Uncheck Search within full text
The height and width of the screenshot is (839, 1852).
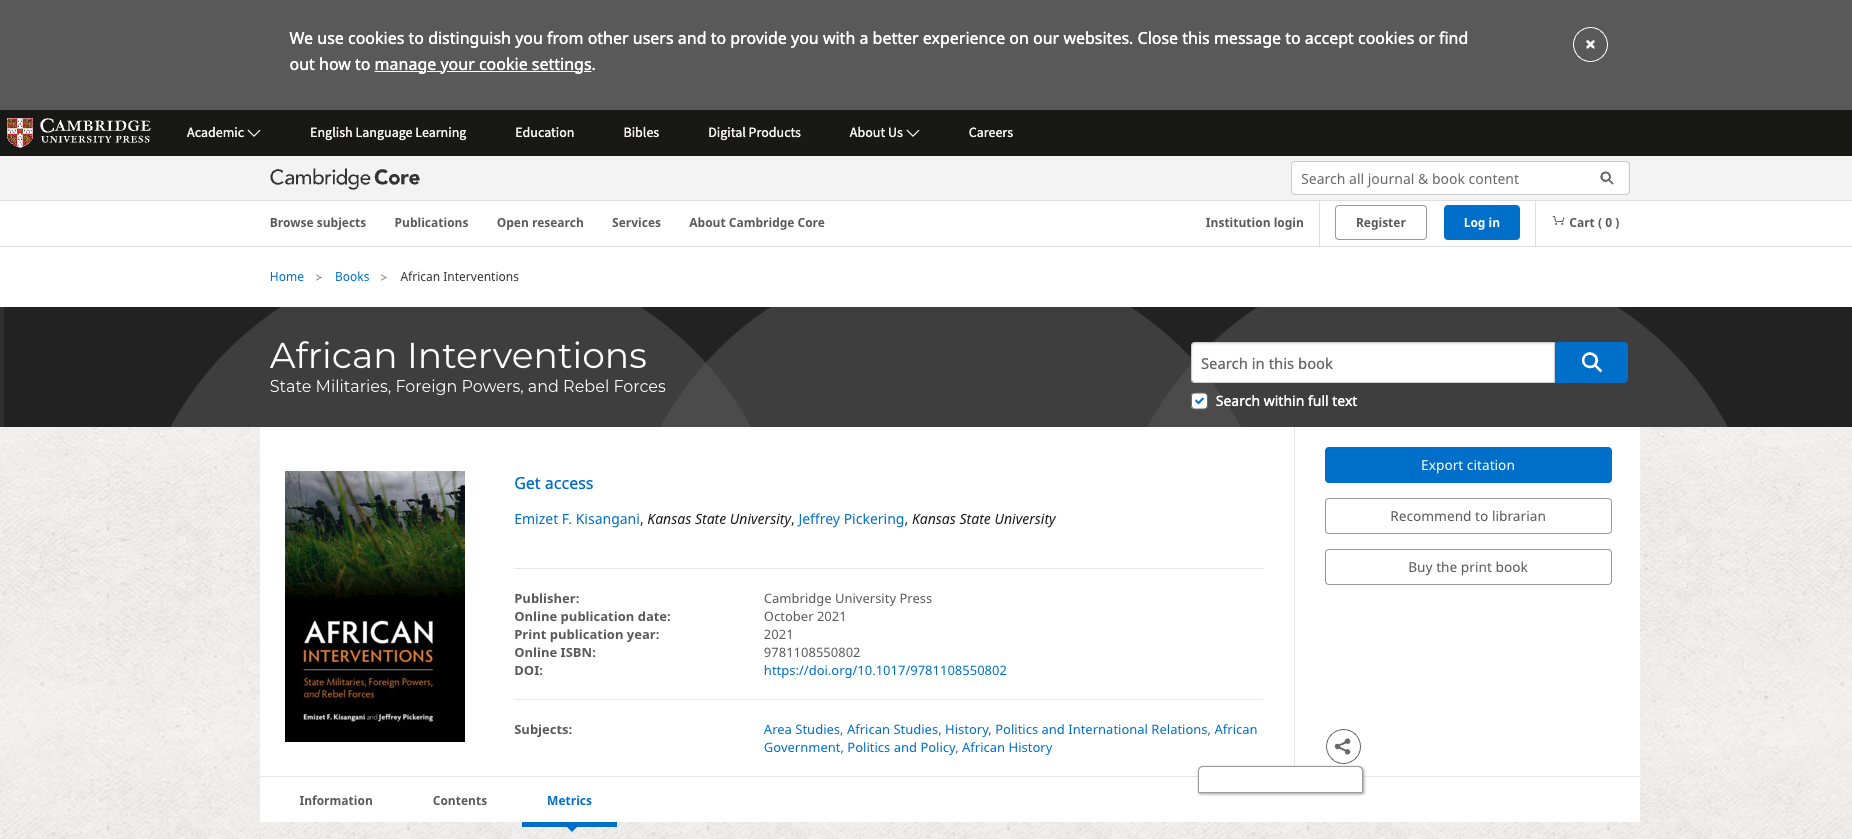pyautogui.click(x=1199, y=401)
